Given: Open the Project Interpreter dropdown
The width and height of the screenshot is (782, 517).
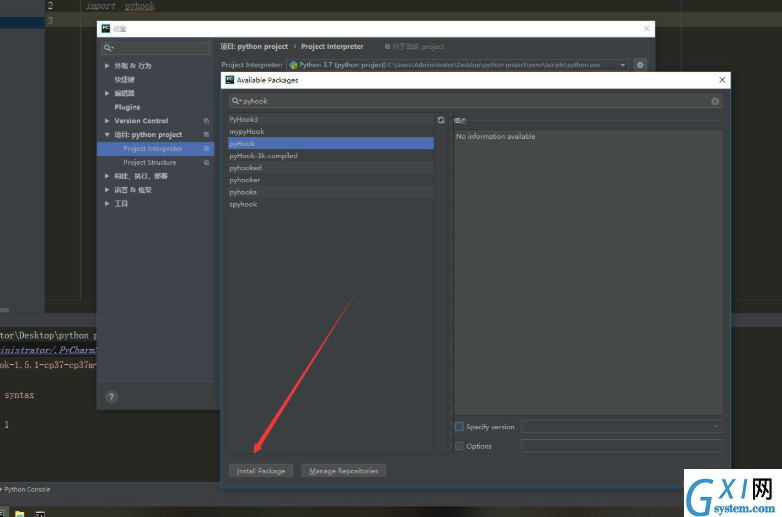Looking at the screenshot, I should pos(622,65).
